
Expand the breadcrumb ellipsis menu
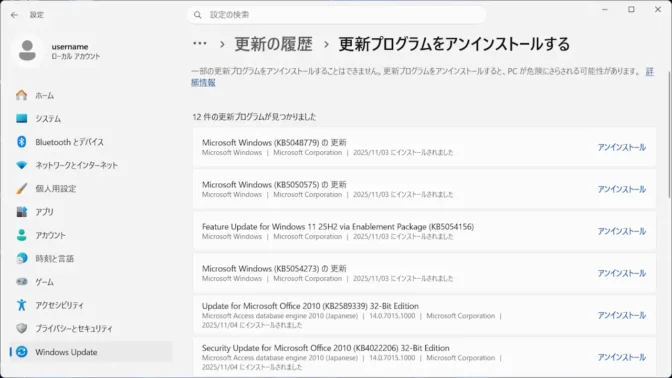pyautogui.click(x=200, y=44)
